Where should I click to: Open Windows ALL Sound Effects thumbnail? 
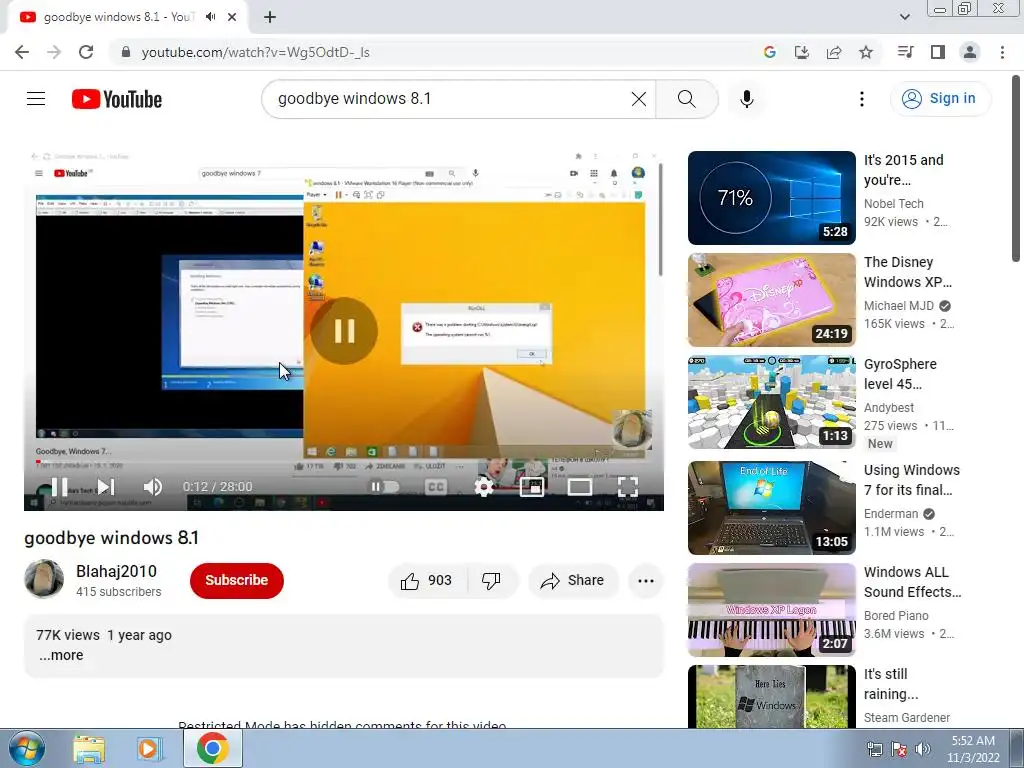coord(771,609)
